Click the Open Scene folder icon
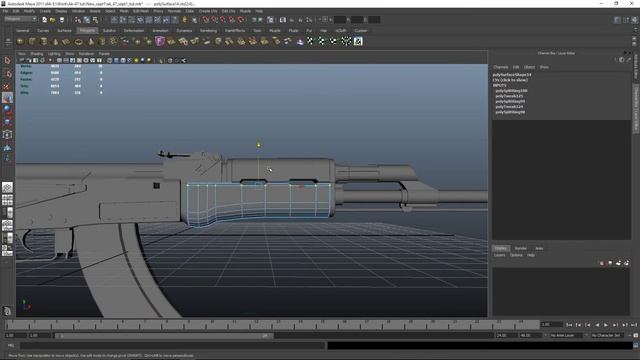Image resolution: width=640 pixels, height=360 pixels. [53, 20]
